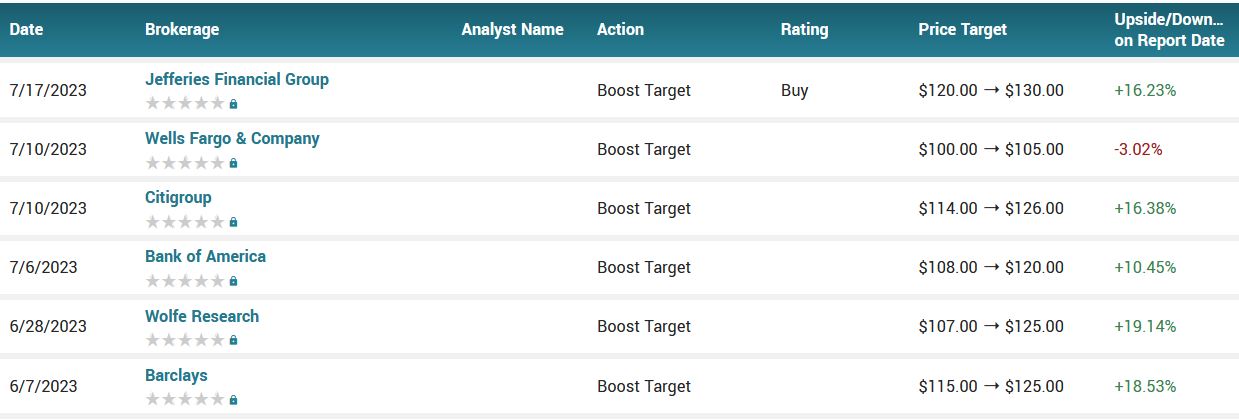Click the star rating under Citigroup
The height and width of the screenshot is (420, 1239).
tap(185, 221)
